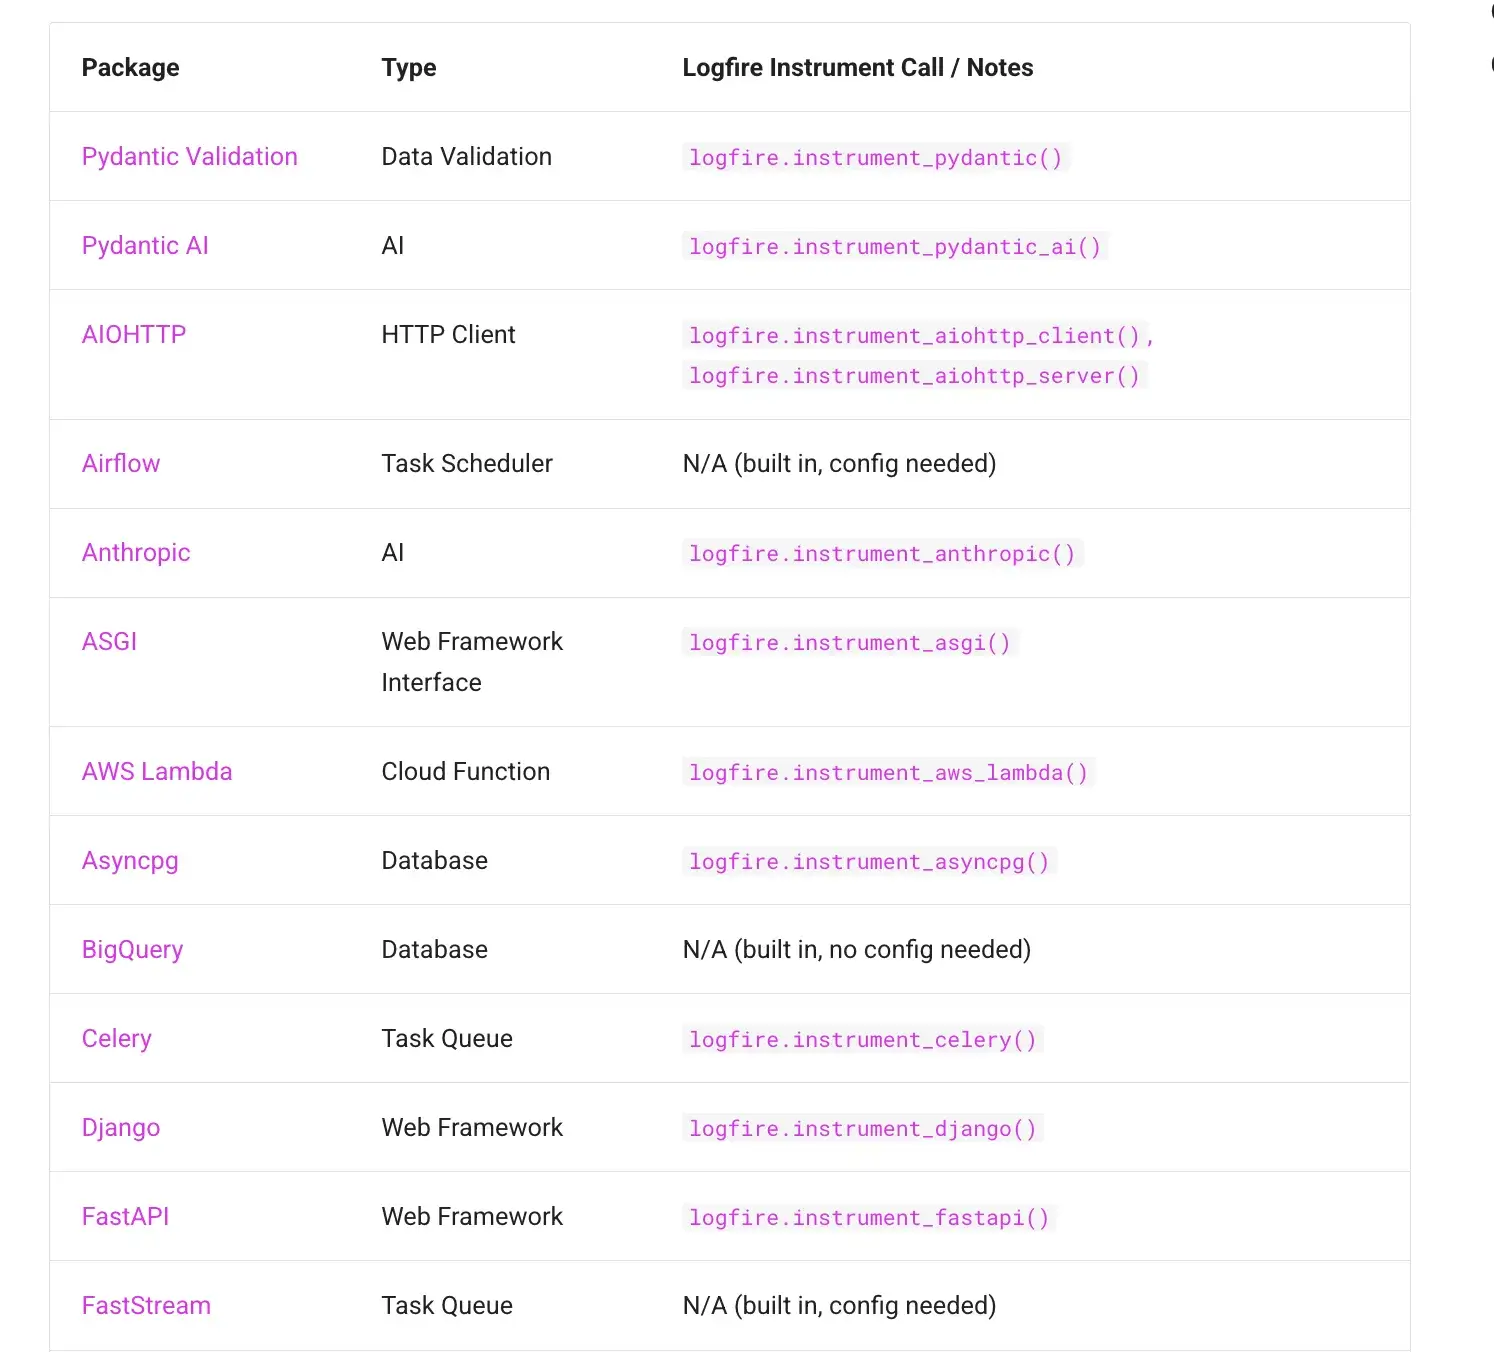Click the Package column header
Image resolution: width=1494 pixels, height=1352 pixels.
pos(130,67)
